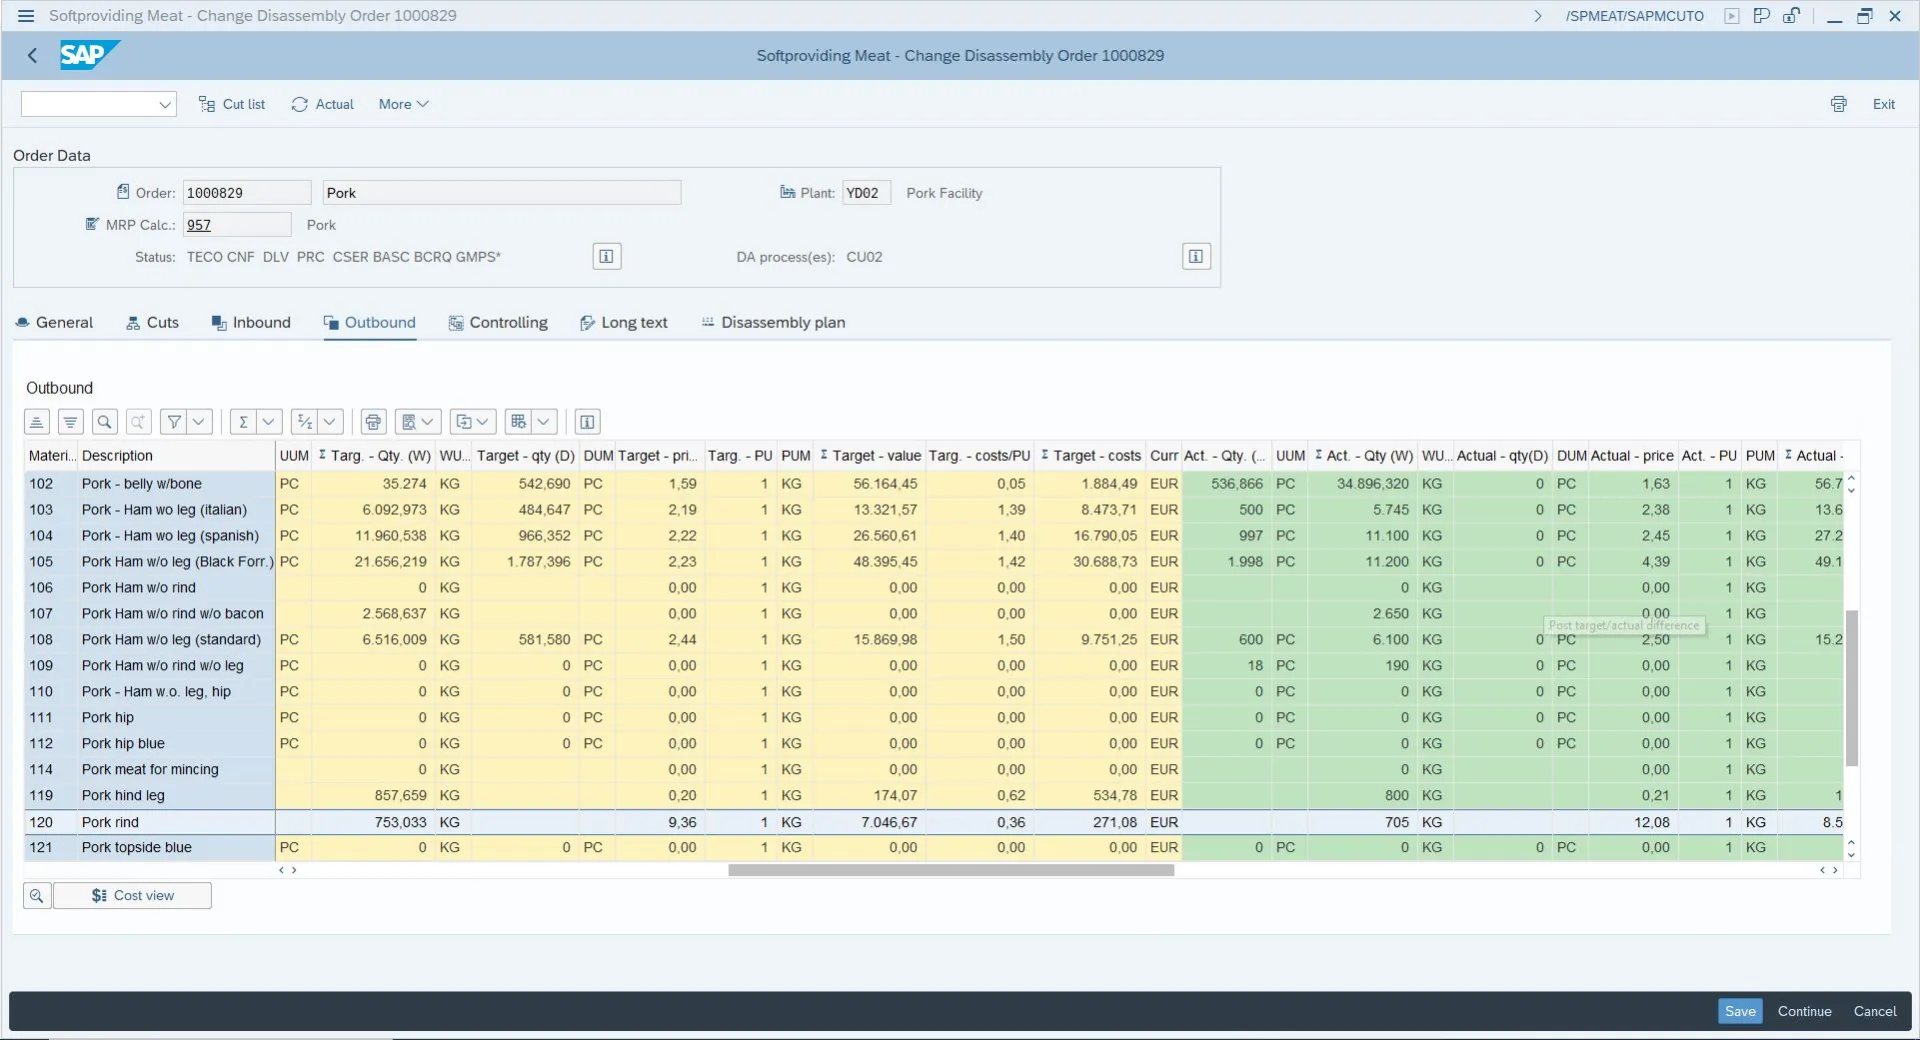The image size is (1920, 1040).
Task: Click the Outbound table vertical scrollbar
Action: 1851,688
